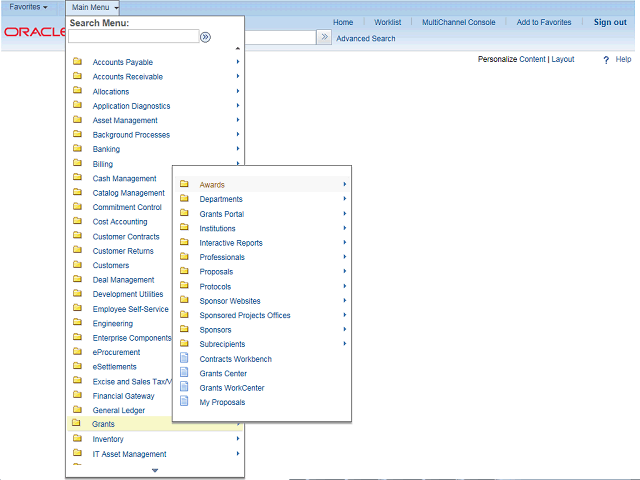This screenshot has width=640, height=480.
Task: Click the Help question mark icon
Action: 606,60
